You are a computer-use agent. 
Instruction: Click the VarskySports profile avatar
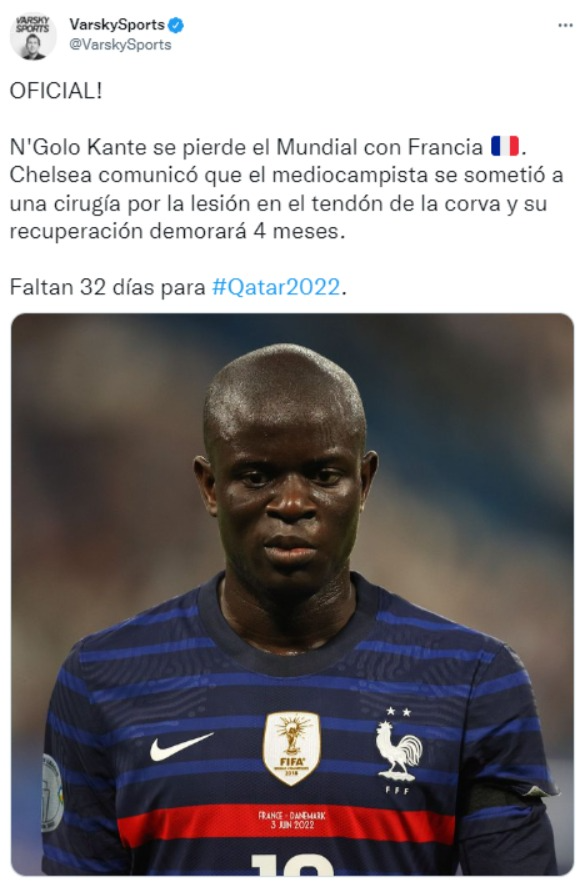[x=33, y=36]
